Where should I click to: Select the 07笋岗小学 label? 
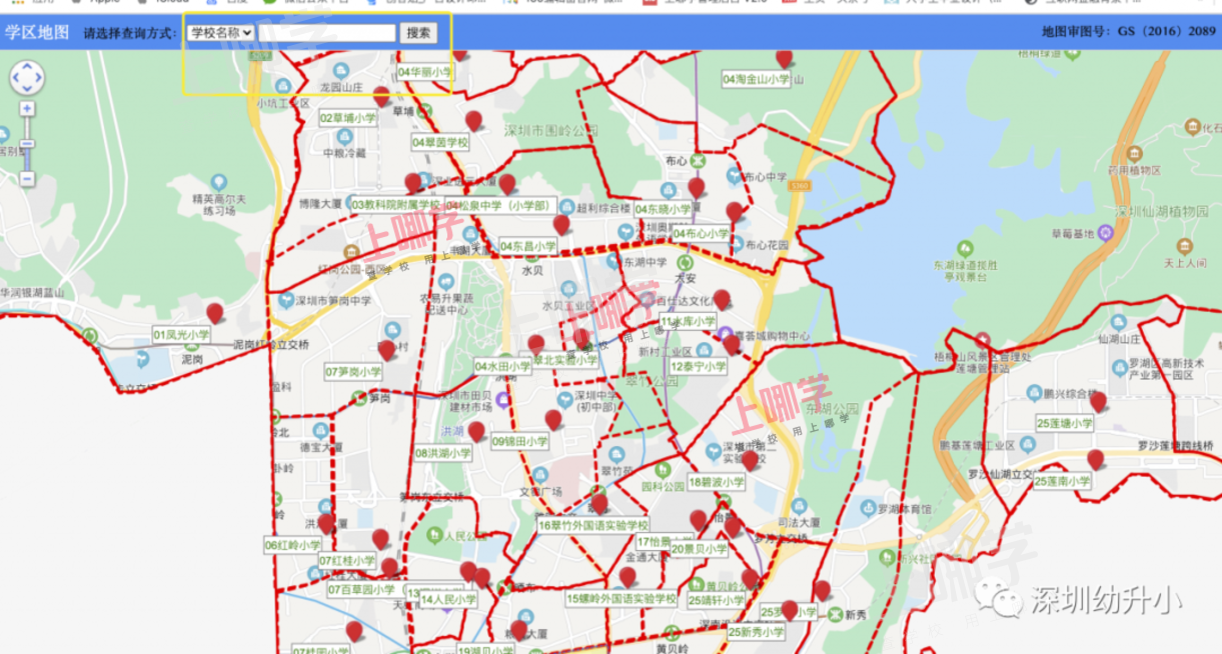coord(354,372)
